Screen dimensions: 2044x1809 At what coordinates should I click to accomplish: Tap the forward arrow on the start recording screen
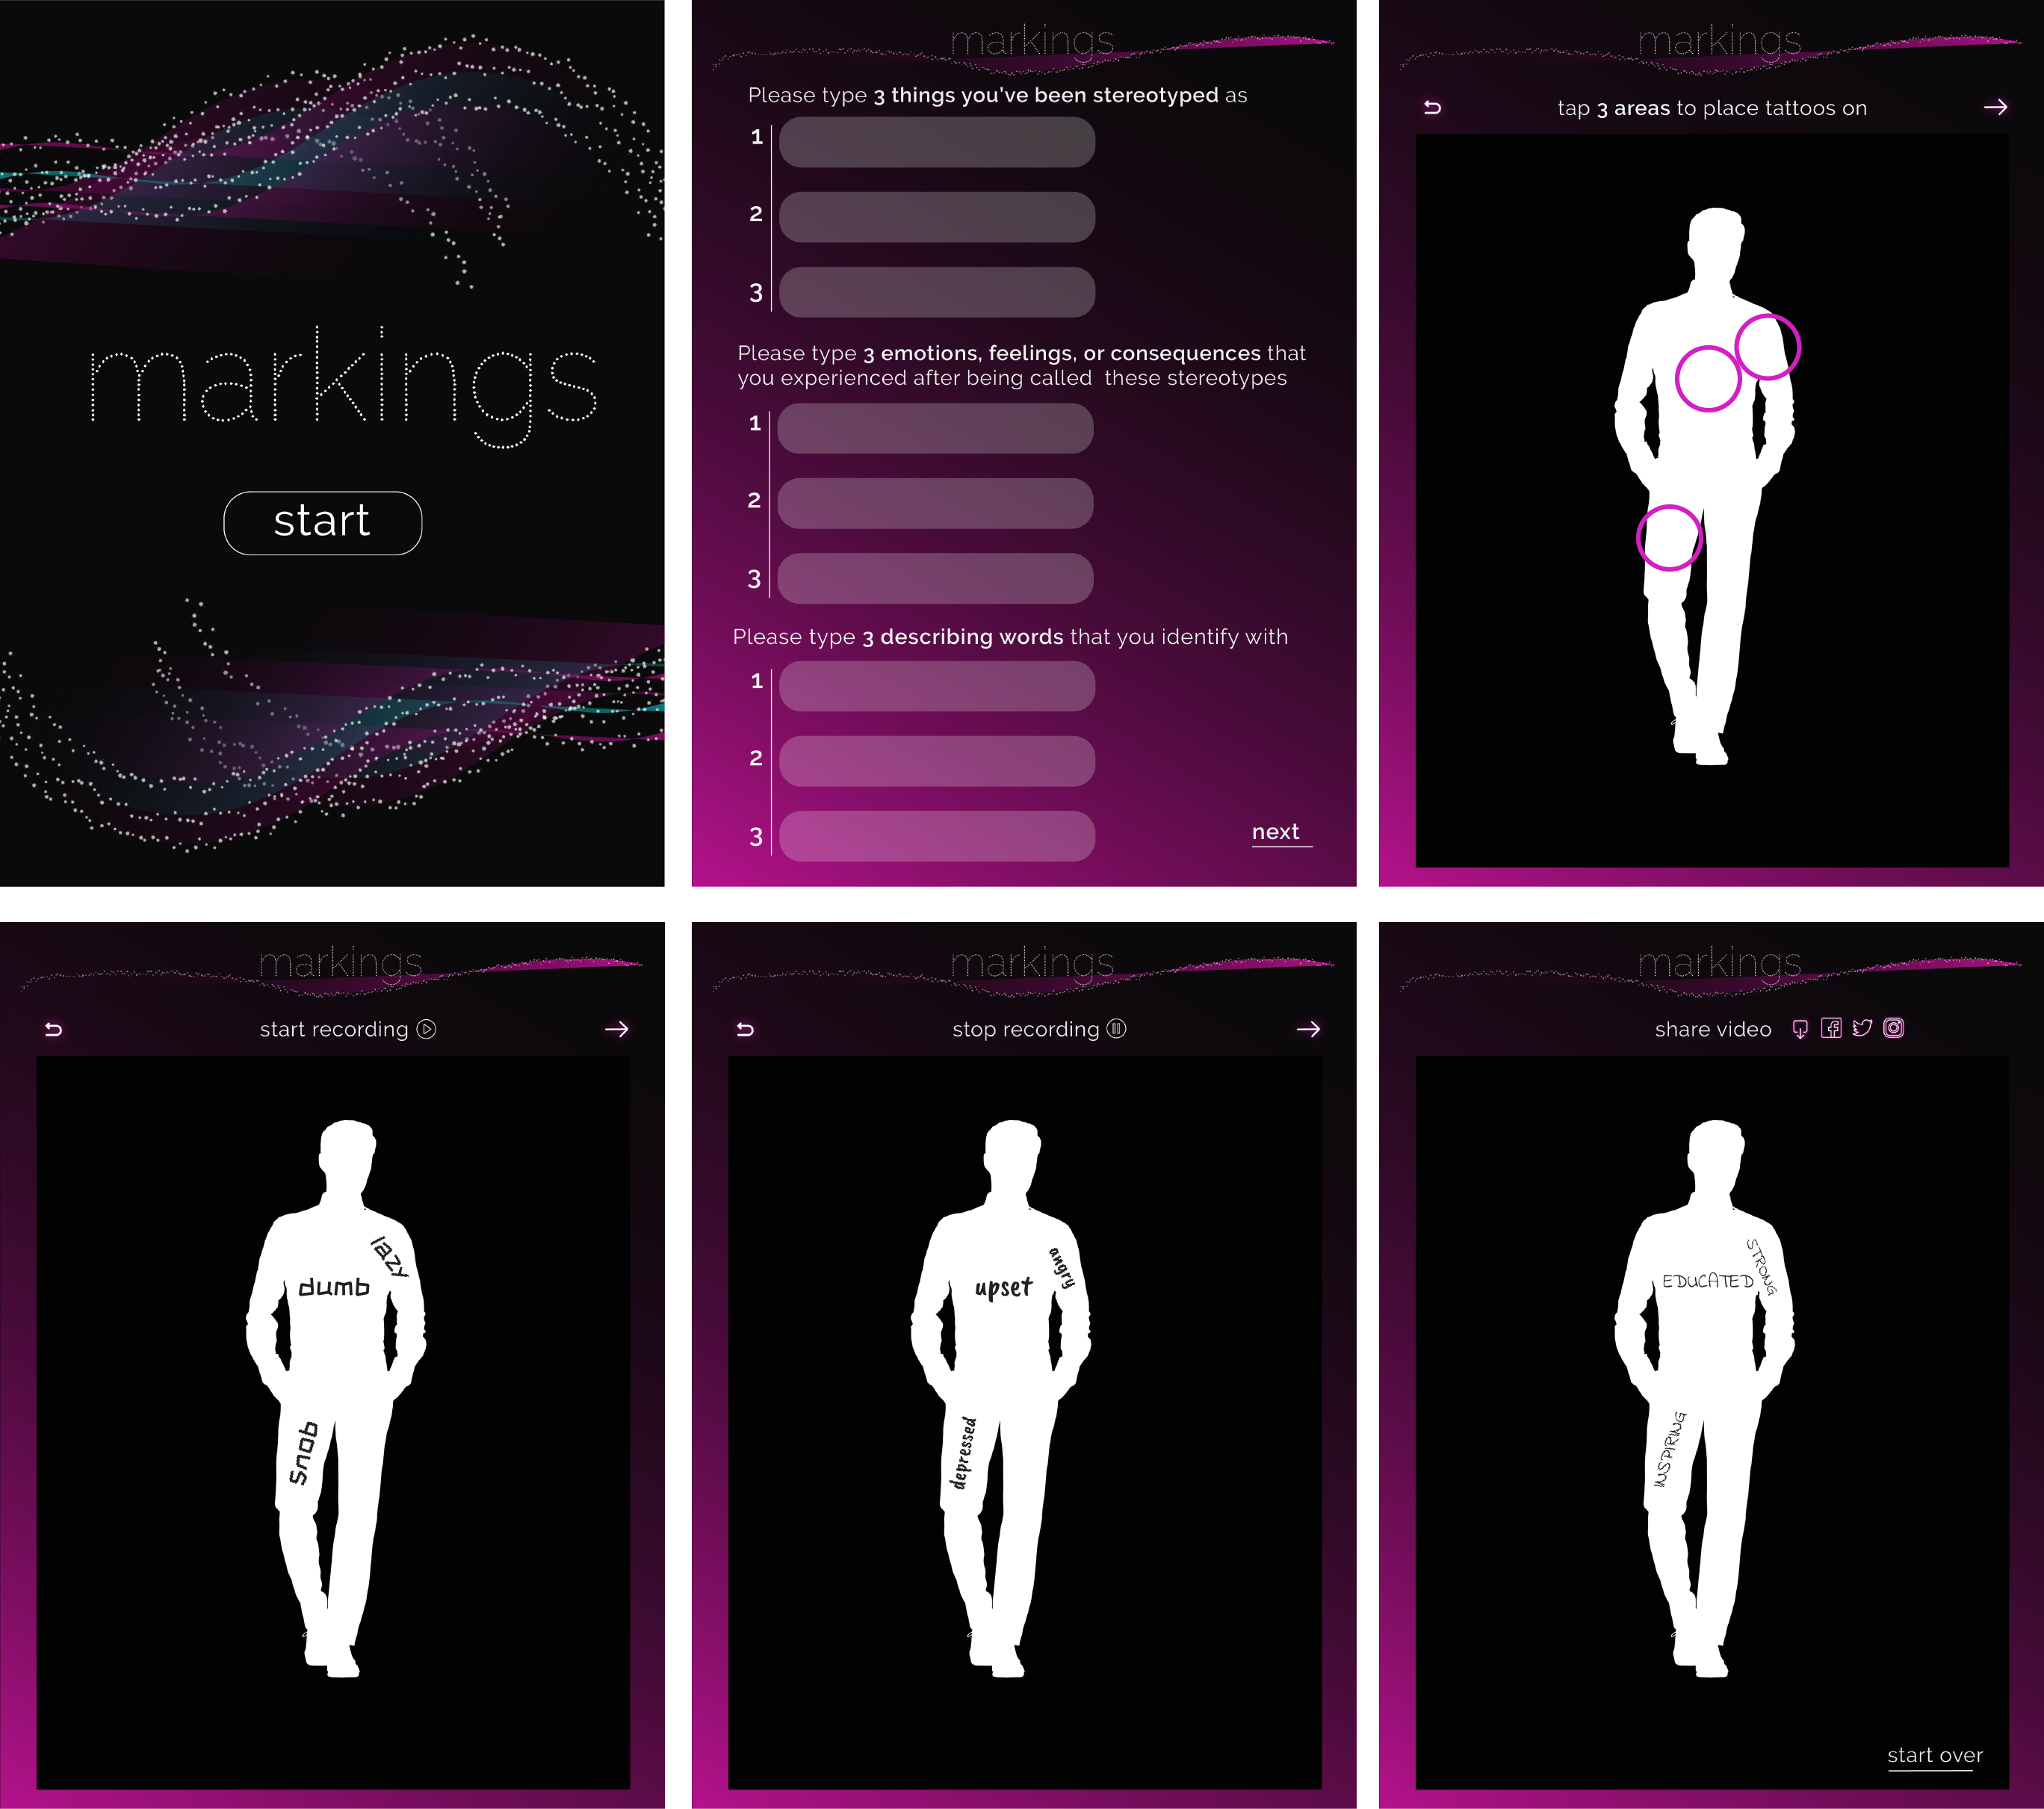coord(617,1029)
